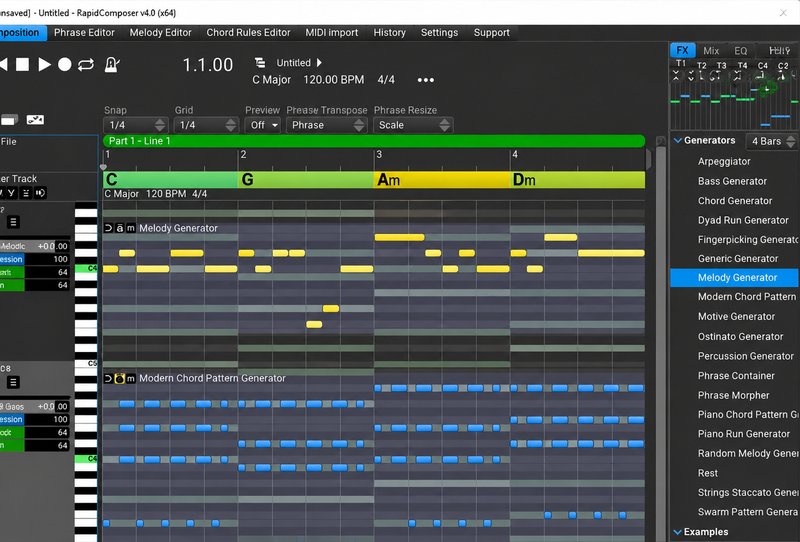Image resolution: width=800 pixels, height=542 pixels.
Task: Change the 4 Bars length dropdown
Action: click(772, 141)
